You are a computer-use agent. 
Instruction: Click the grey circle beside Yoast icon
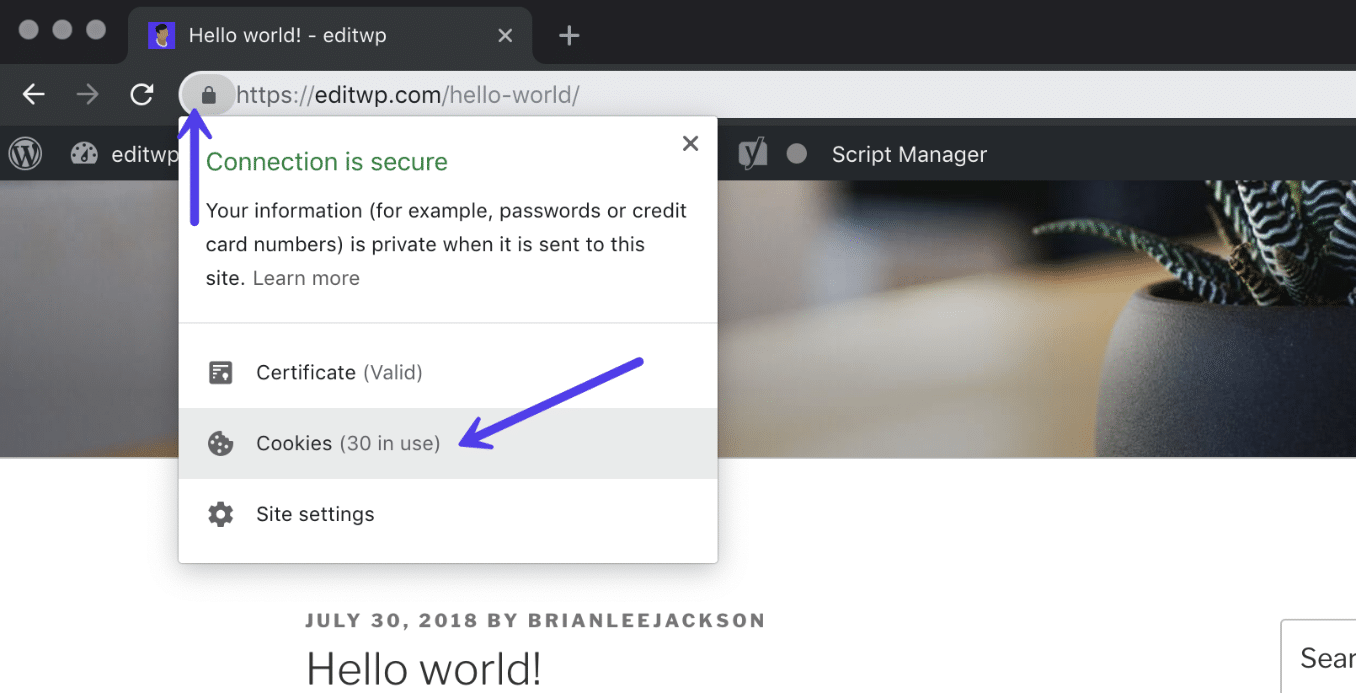(x=796, y=154)
